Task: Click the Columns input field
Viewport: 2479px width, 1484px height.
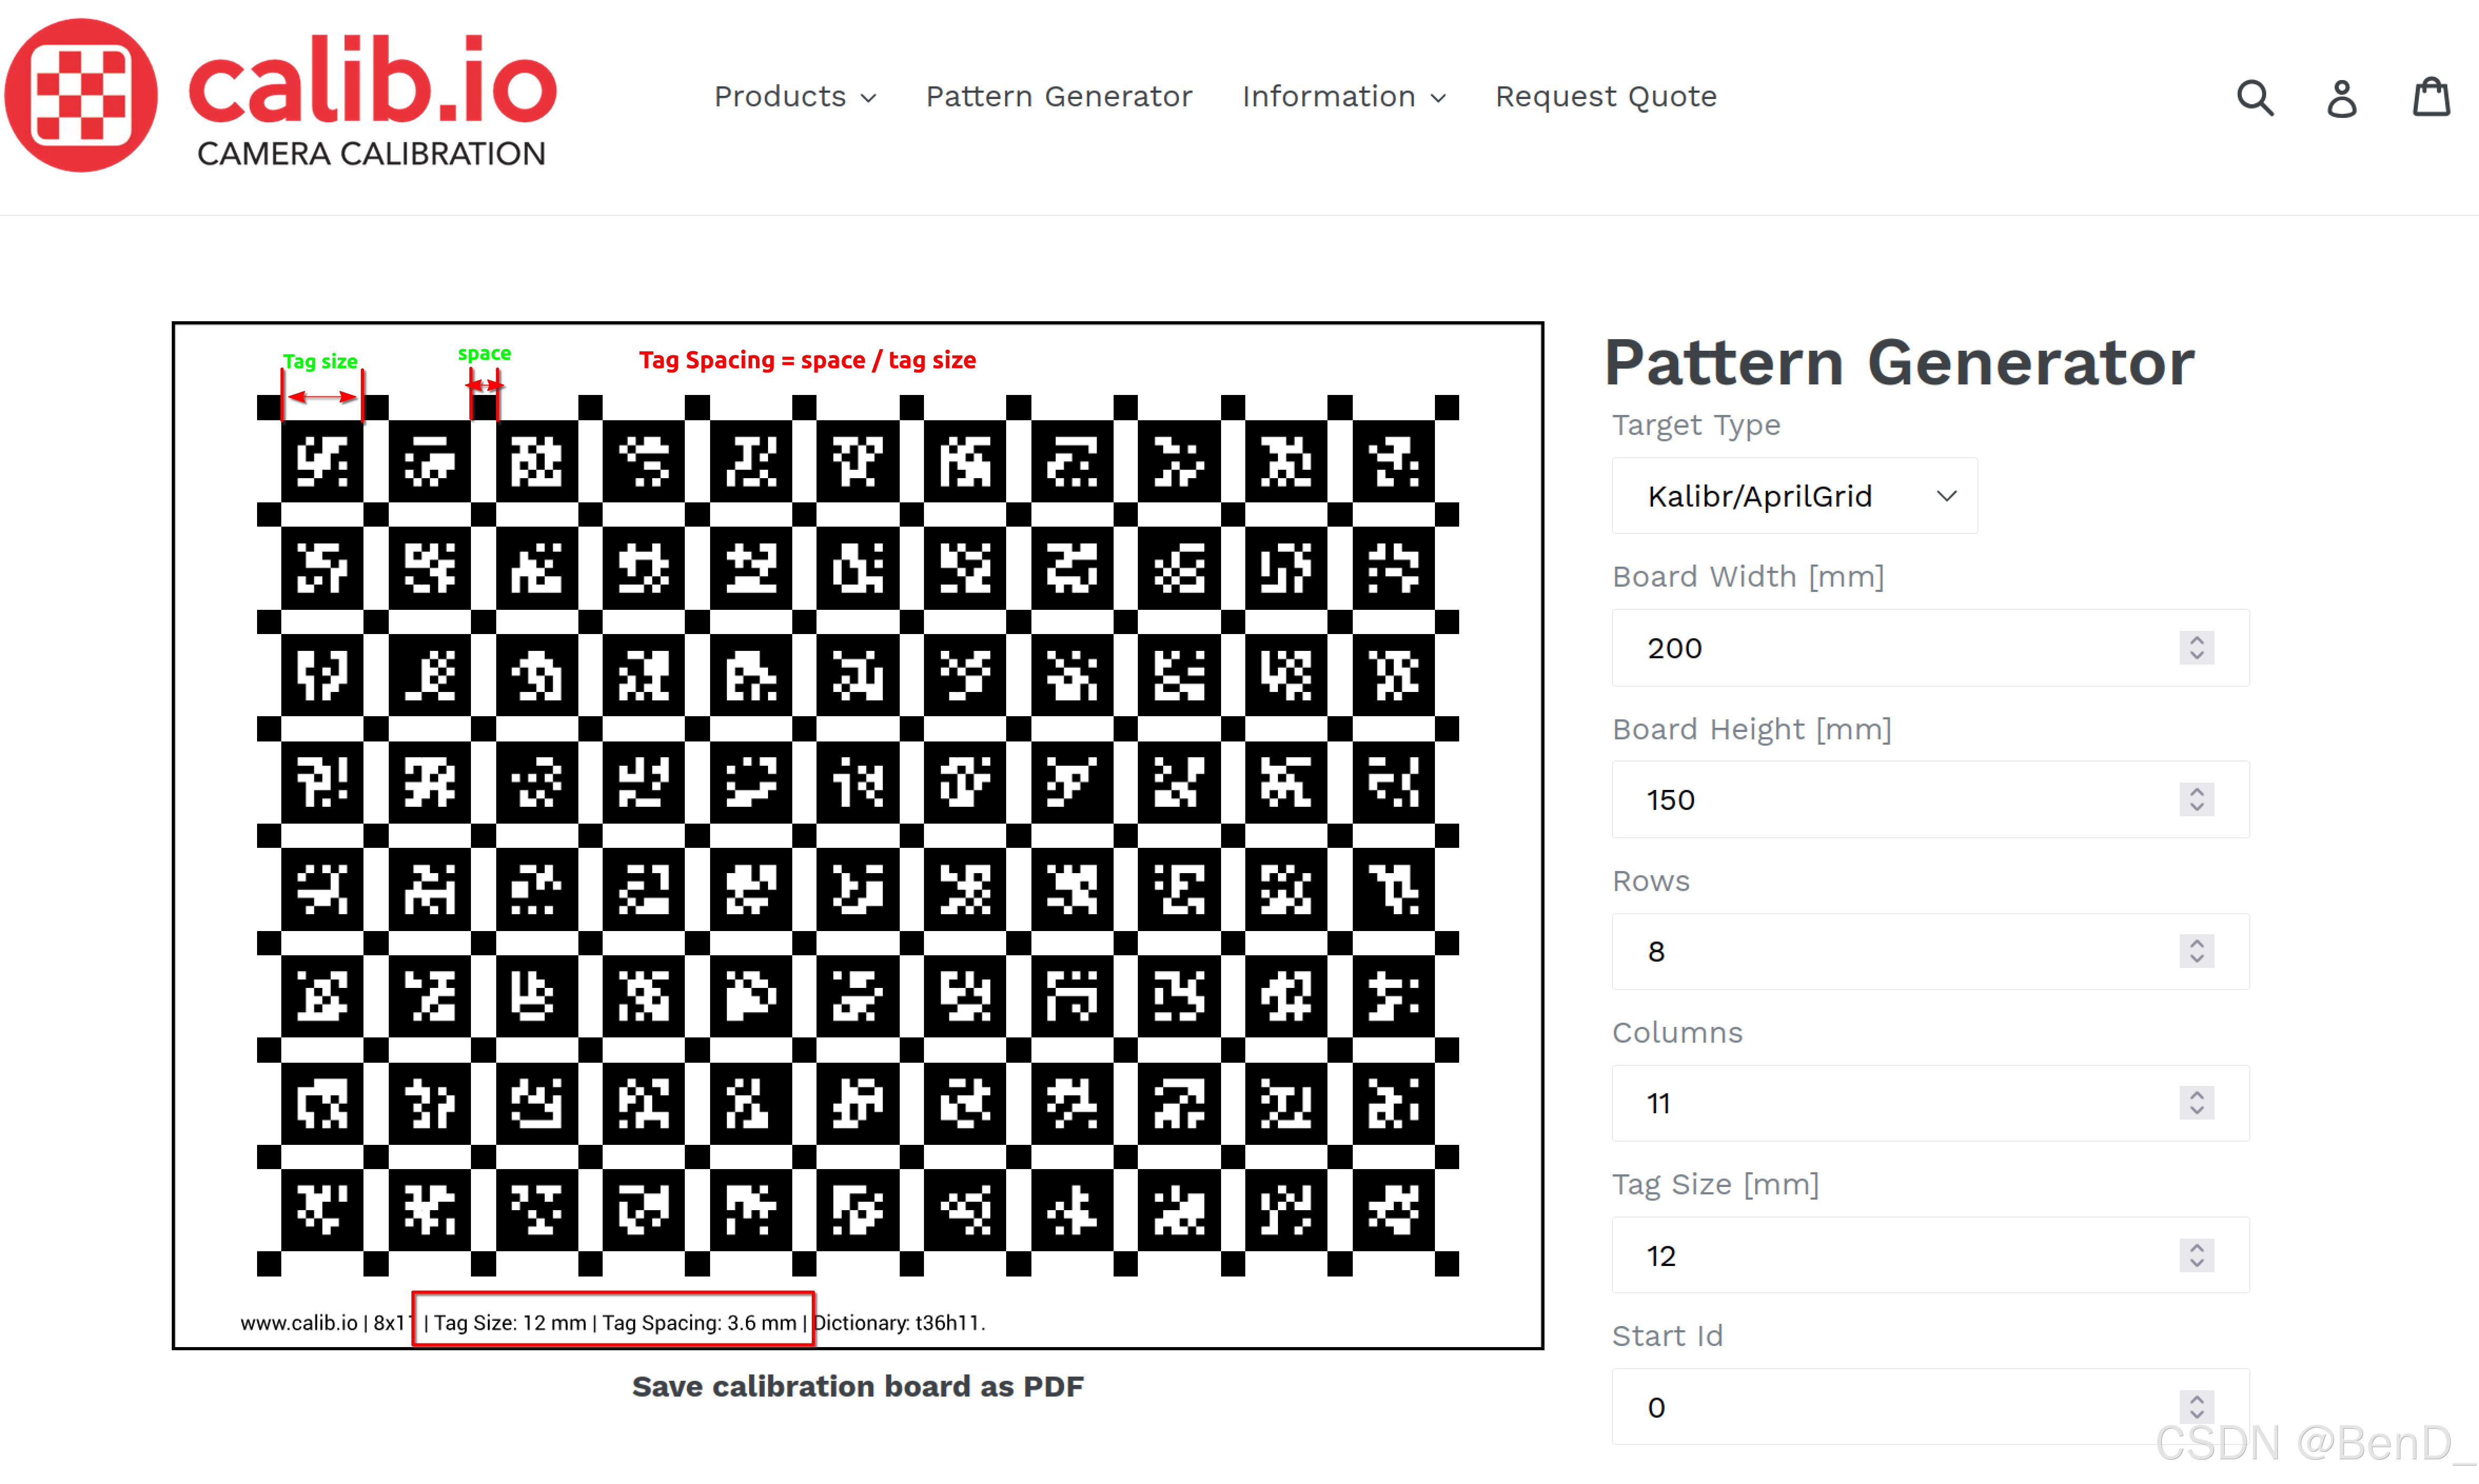Action: pyautogui.click(x=1930, y=1104)
